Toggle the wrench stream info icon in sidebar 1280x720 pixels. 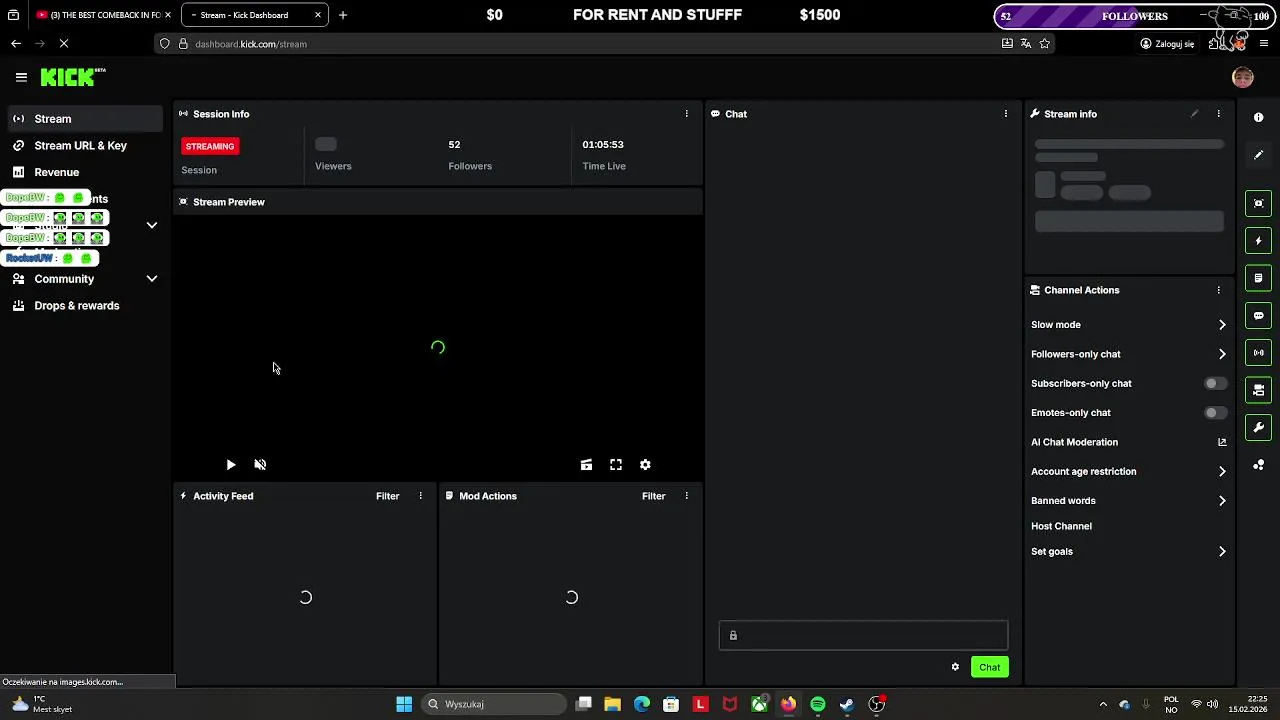coord(1259,428)
